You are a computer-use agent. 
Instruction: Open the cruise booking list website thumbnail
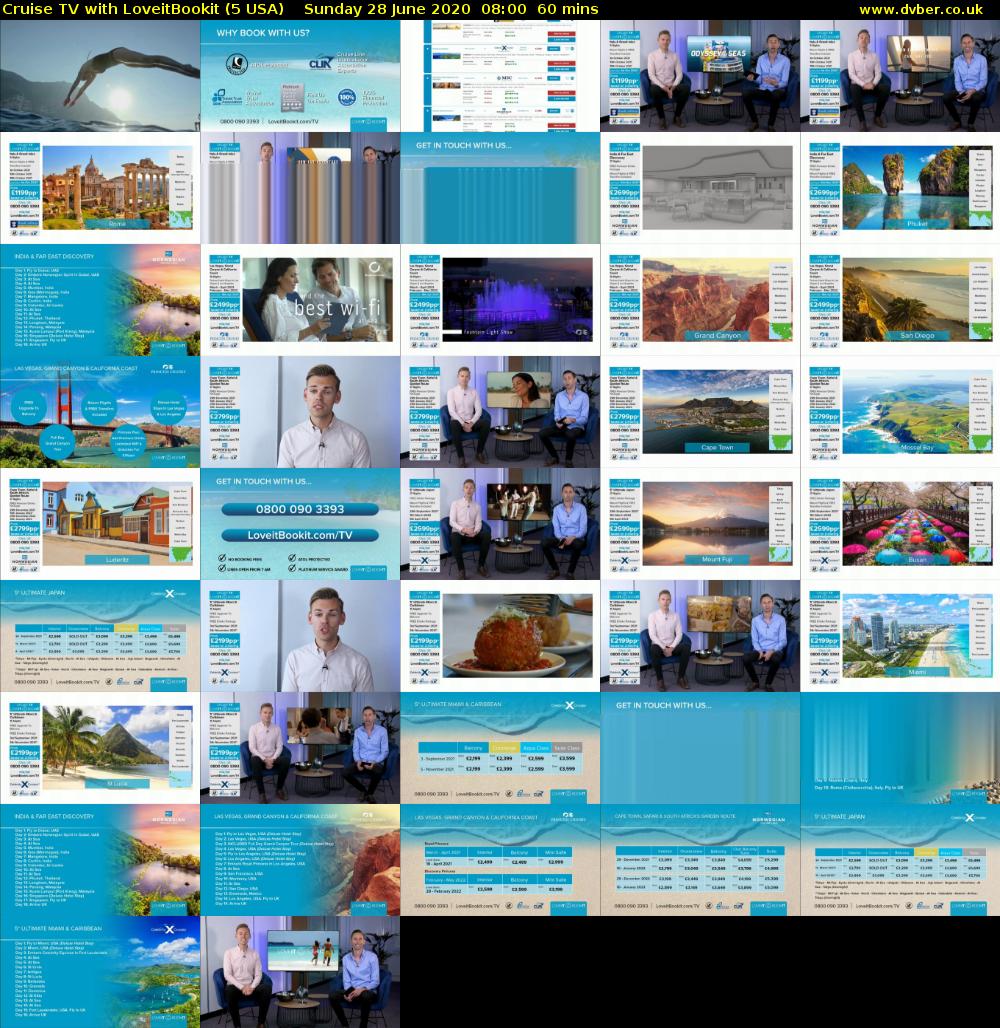click(x=500, y=75)
